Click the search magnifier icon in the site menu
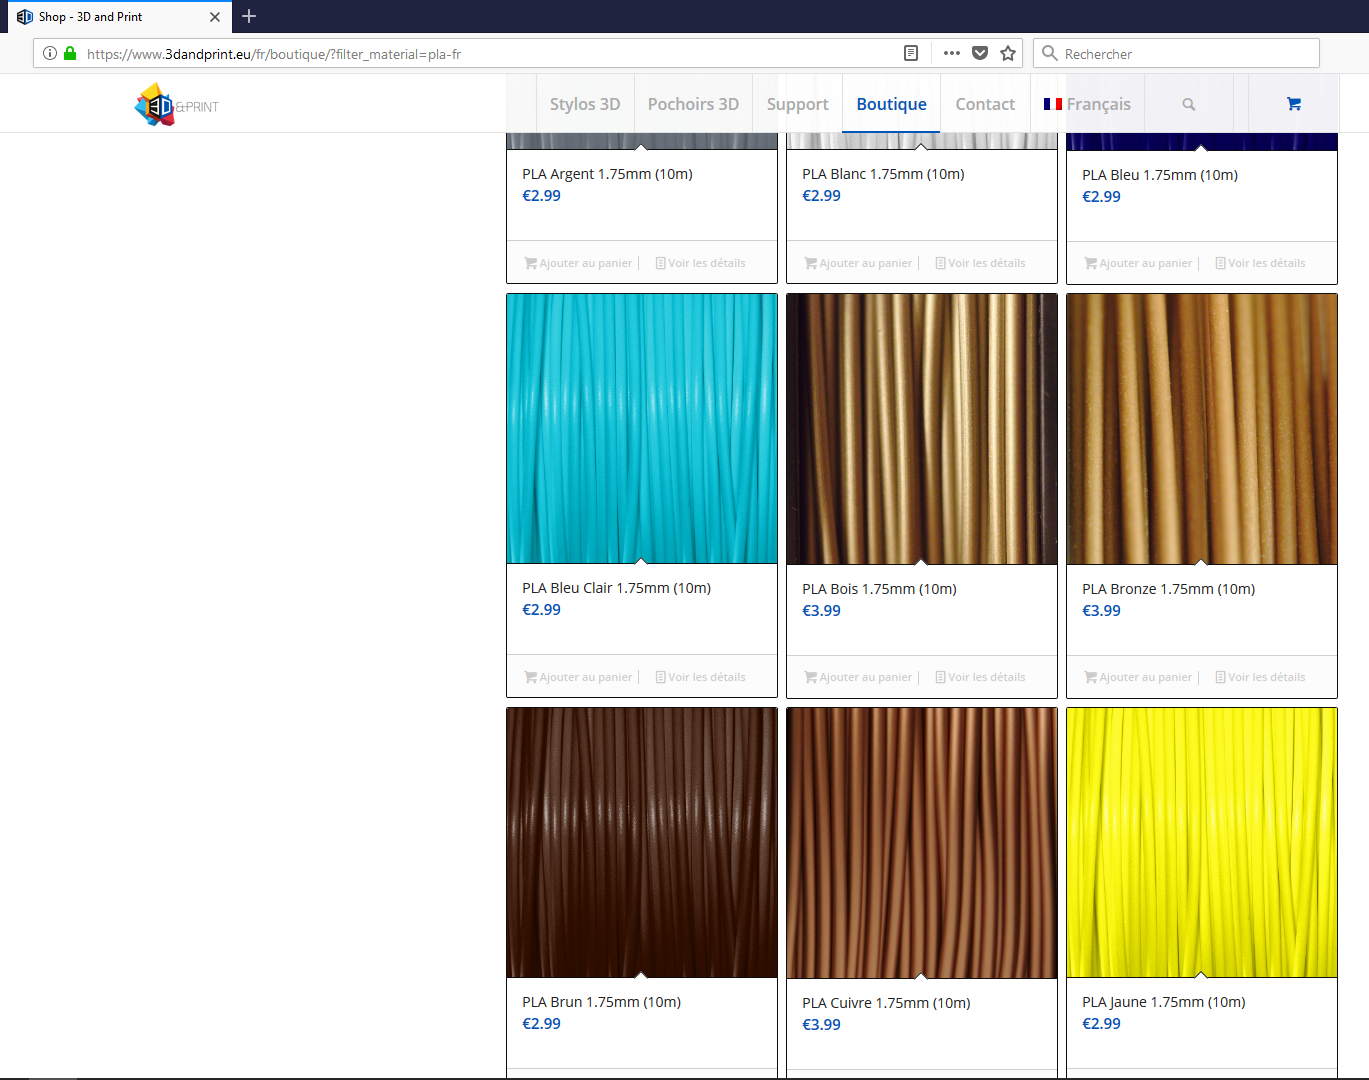The height and width of the screenshot is (1080, 1369). click(1189, 104)
